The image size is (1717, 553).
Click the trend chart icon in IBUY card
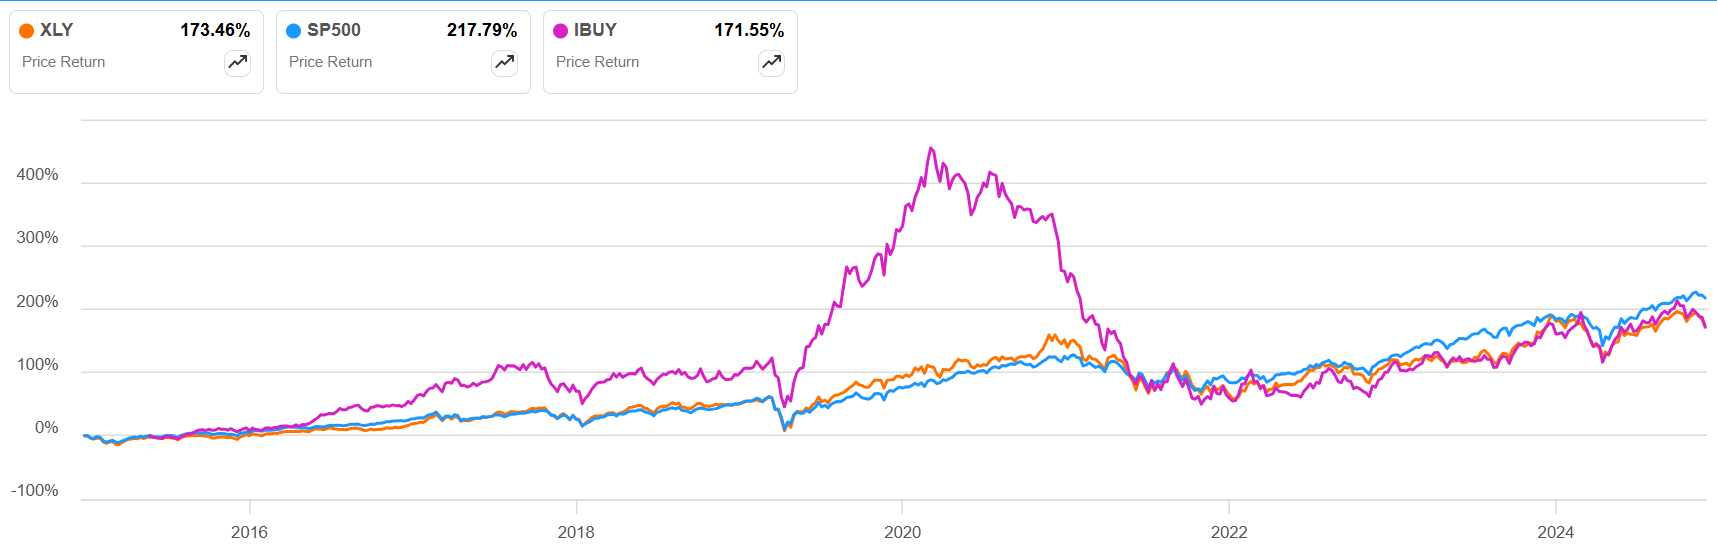[772, 63]
